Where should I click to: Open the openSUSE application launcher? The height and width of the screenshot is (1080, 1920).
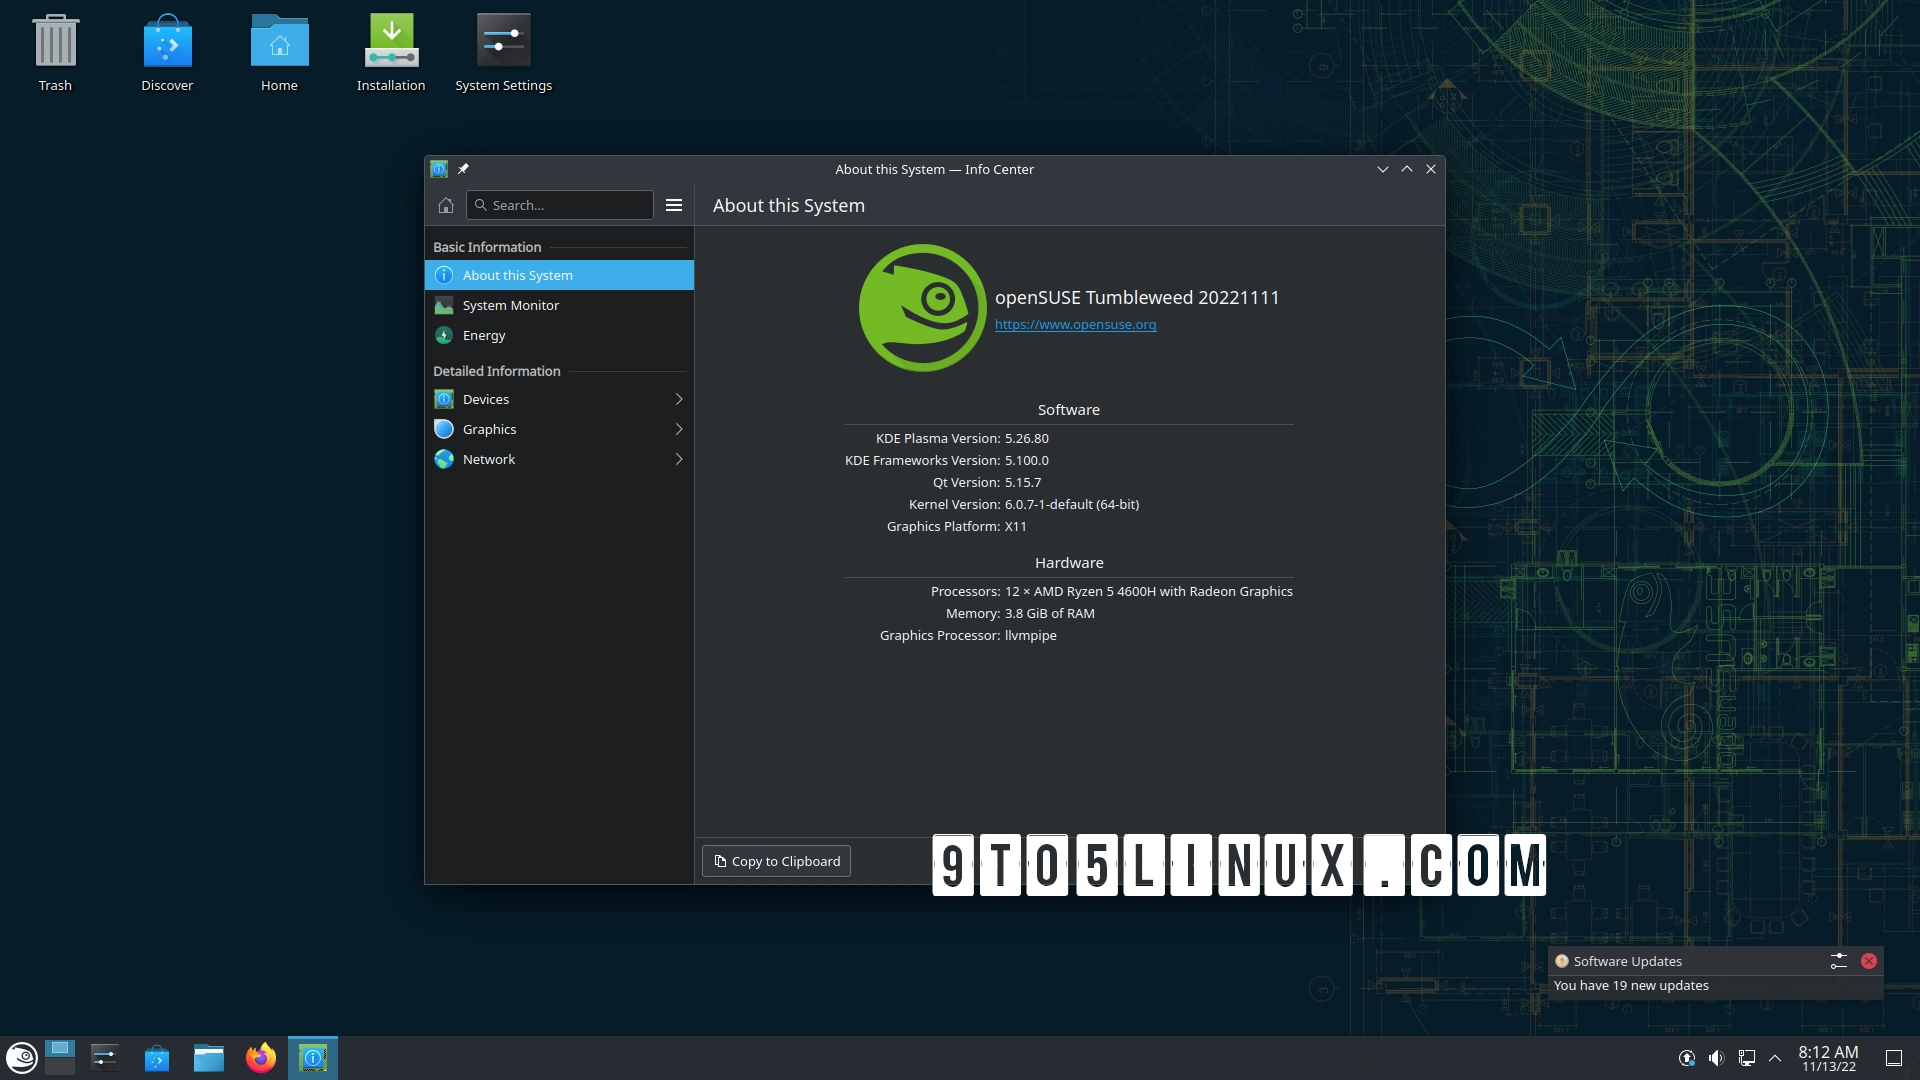22,1057
